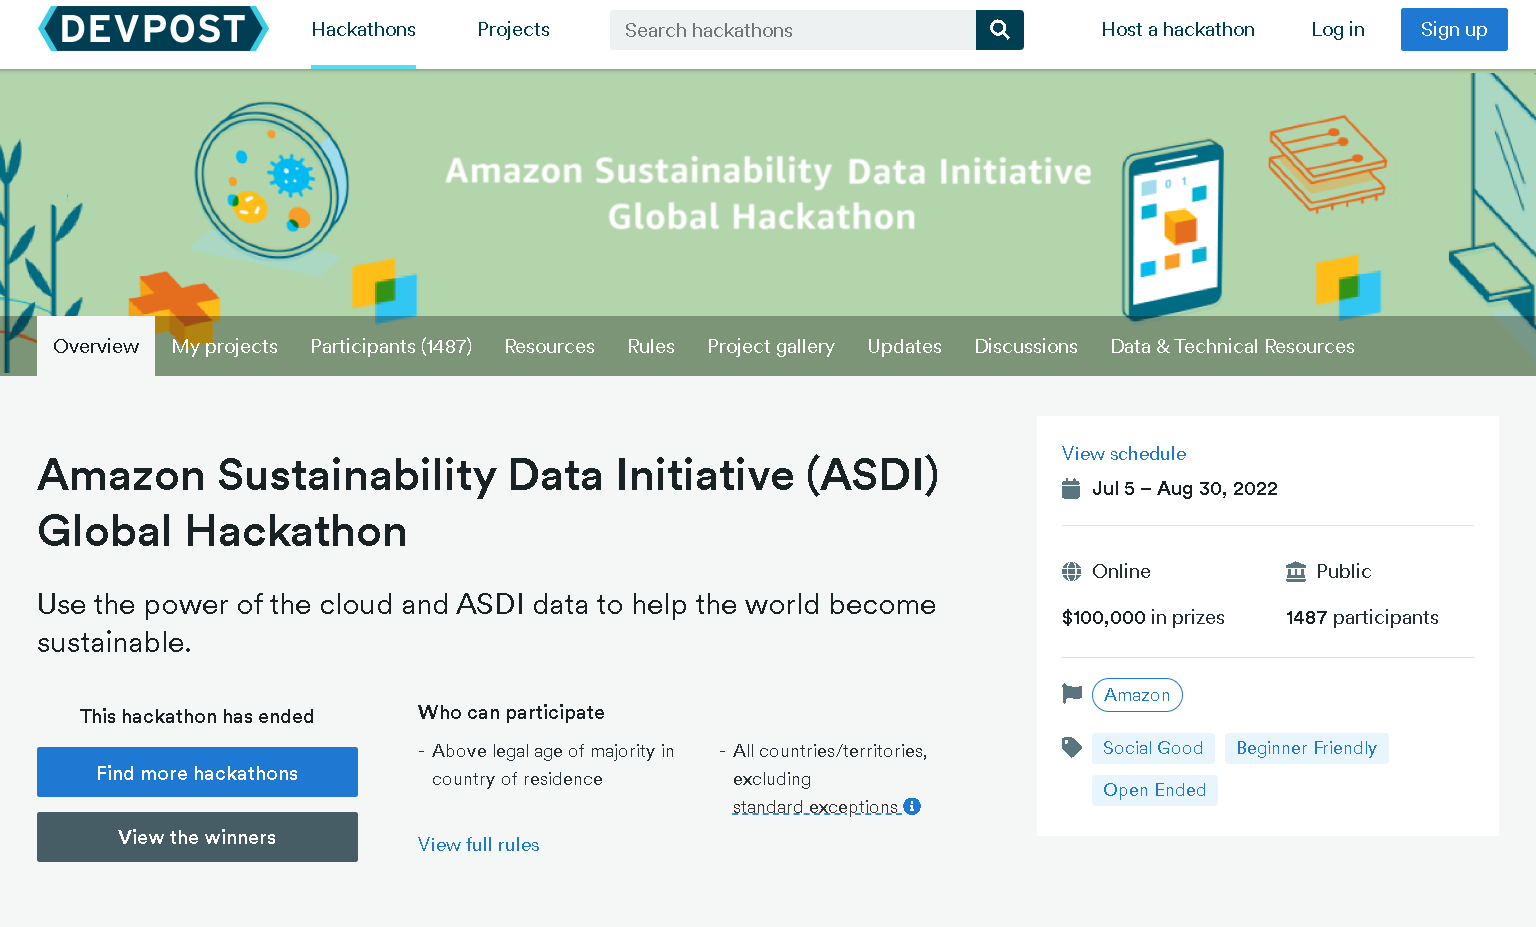Click the info icon beside standard exceptions
The width and height of the screenshot is (1536, 927).
[912, 806]
